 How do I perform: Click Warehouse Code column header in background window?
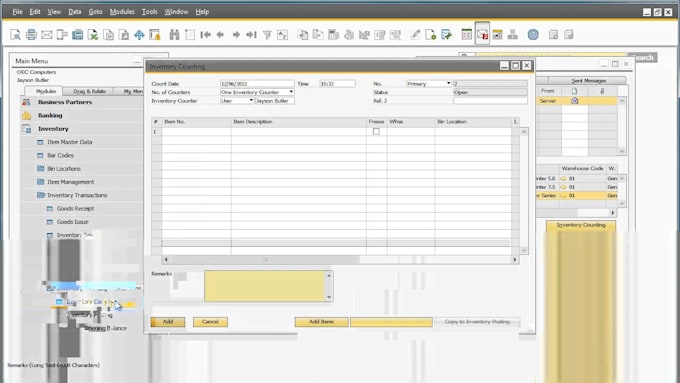pyautogui.click(x=582, y=168)
